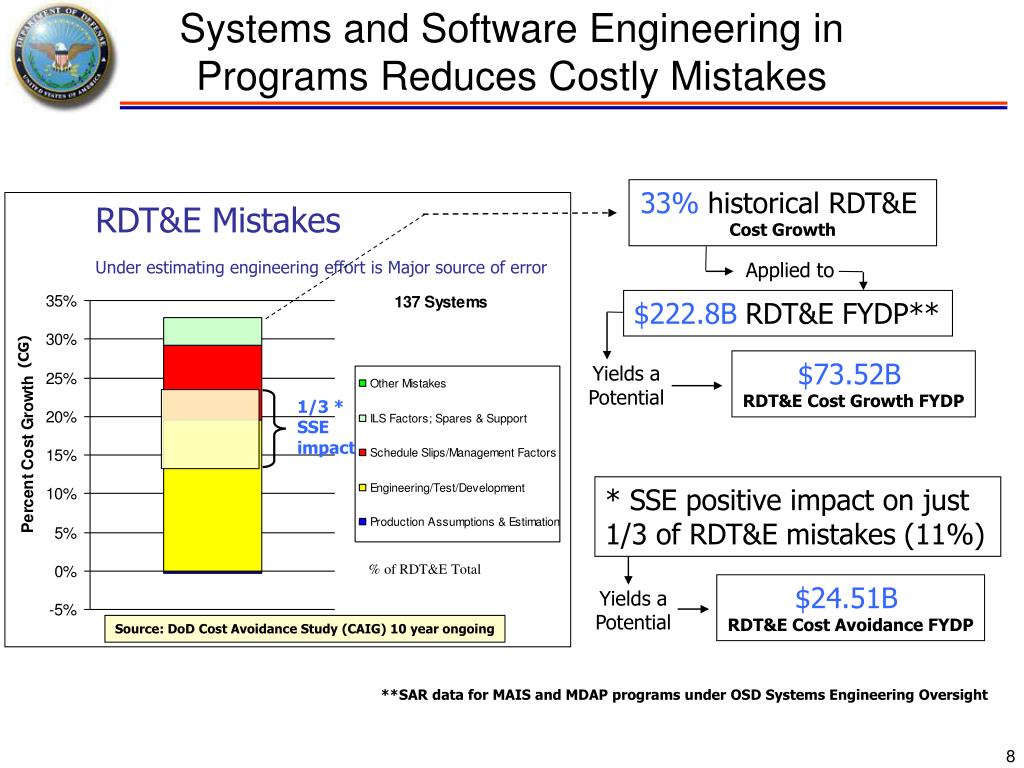Click the 'RDT&E Cost Avoidance FYDP' caption
Screen dimensions: 1024x768
point(850,626)
